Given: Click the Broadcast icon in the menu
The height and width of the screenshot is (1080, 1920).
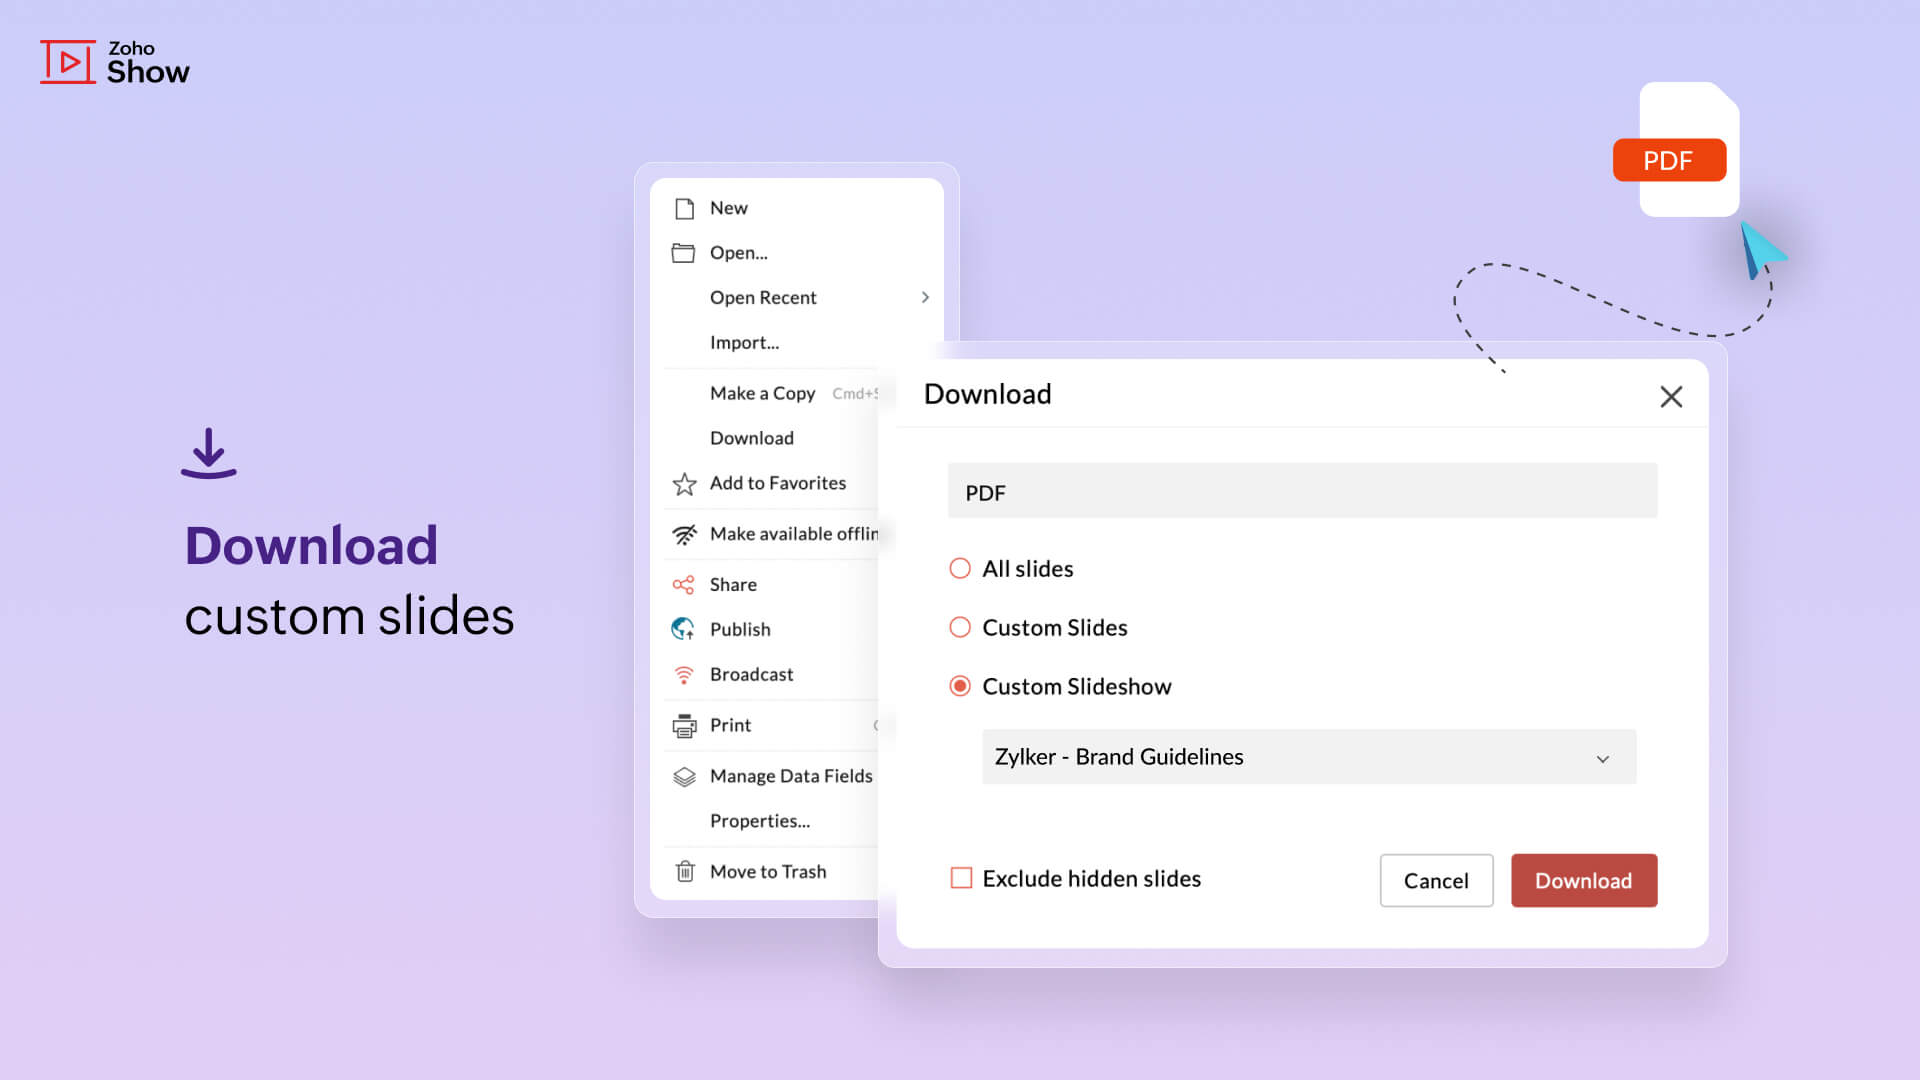Looking at the screenshot, I should [x=684, y=673].
